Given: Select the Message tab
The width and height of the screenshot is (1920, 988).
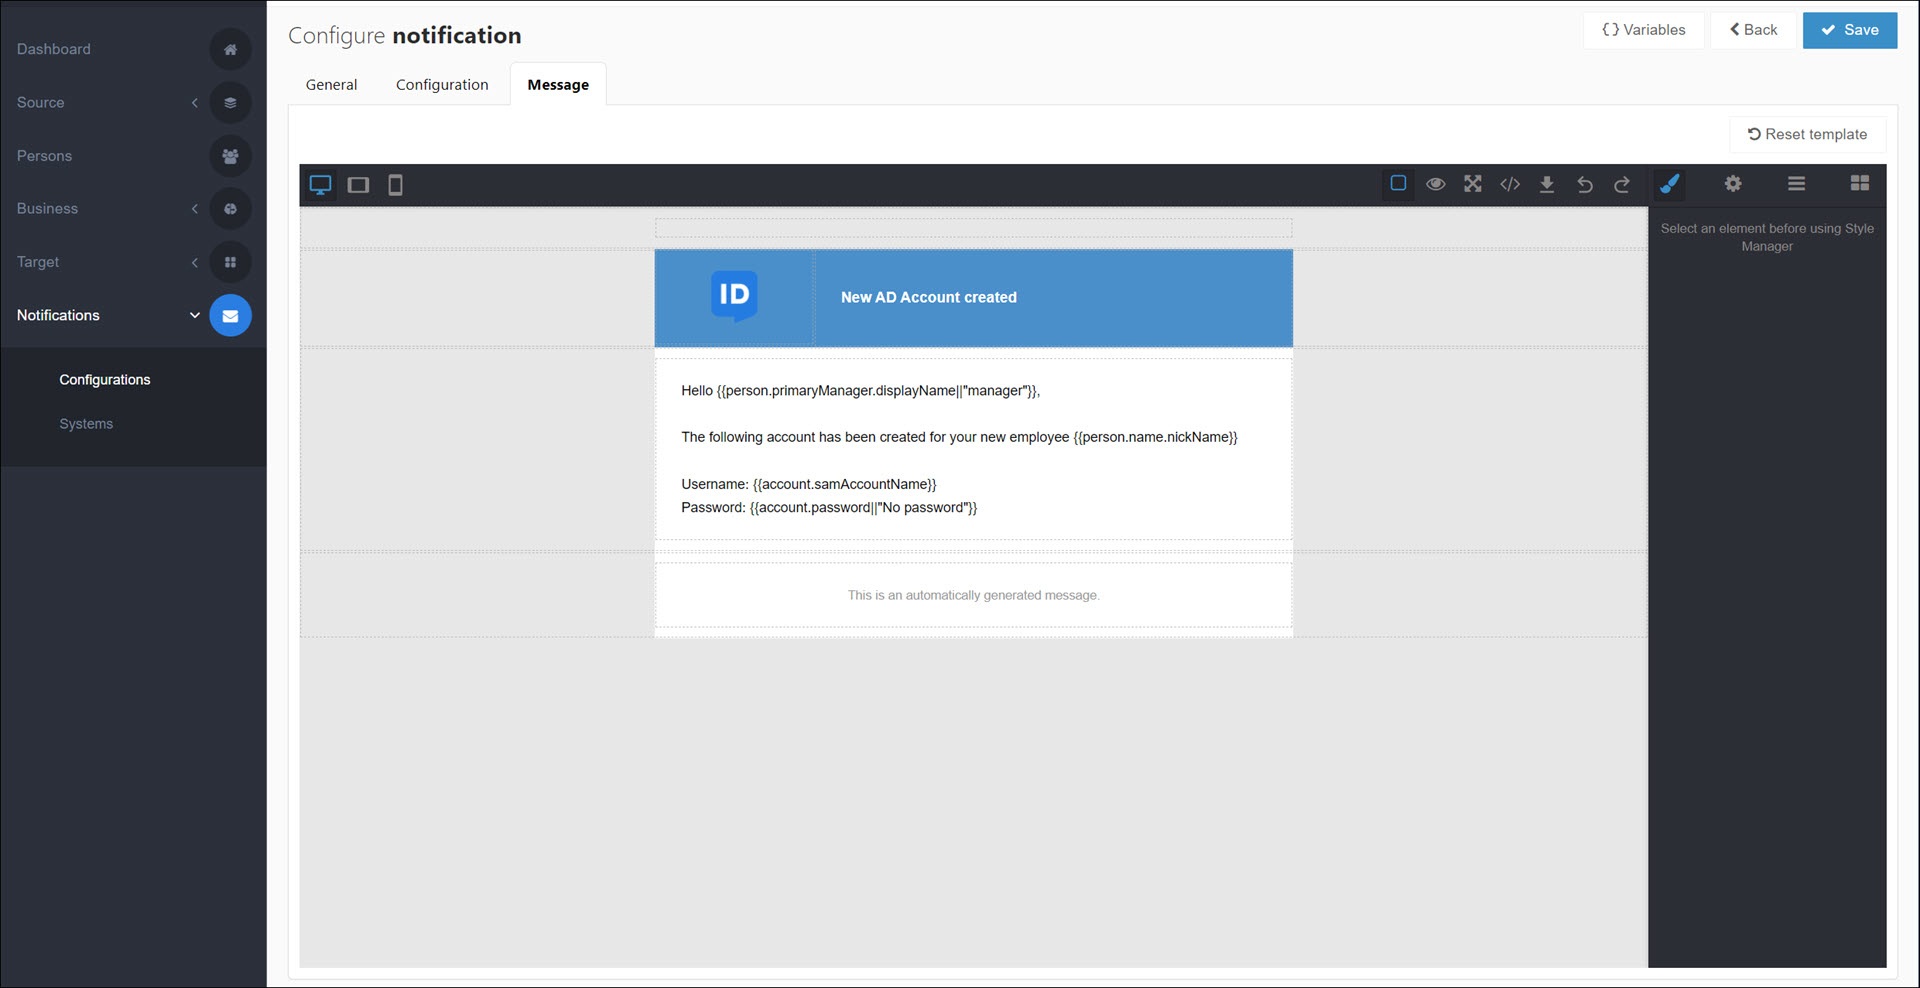Looking at the screenshot, I should point(558,85).
